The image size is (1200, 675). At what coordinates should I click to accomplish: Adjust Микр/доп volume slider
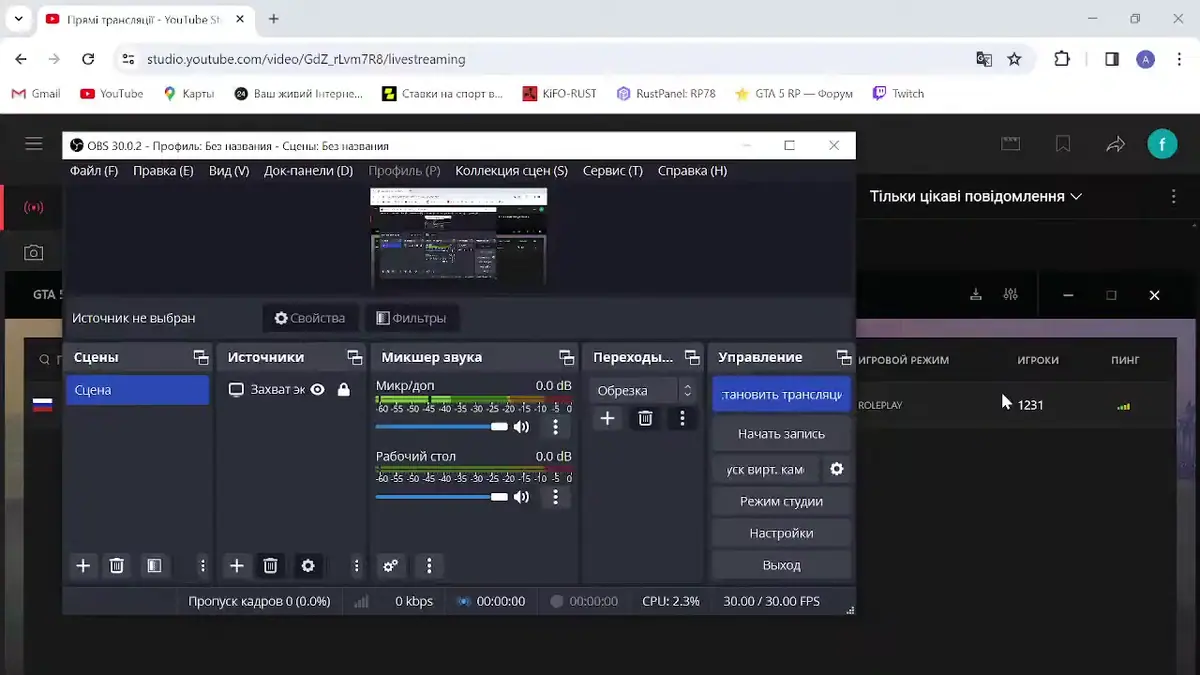[442, 427]
